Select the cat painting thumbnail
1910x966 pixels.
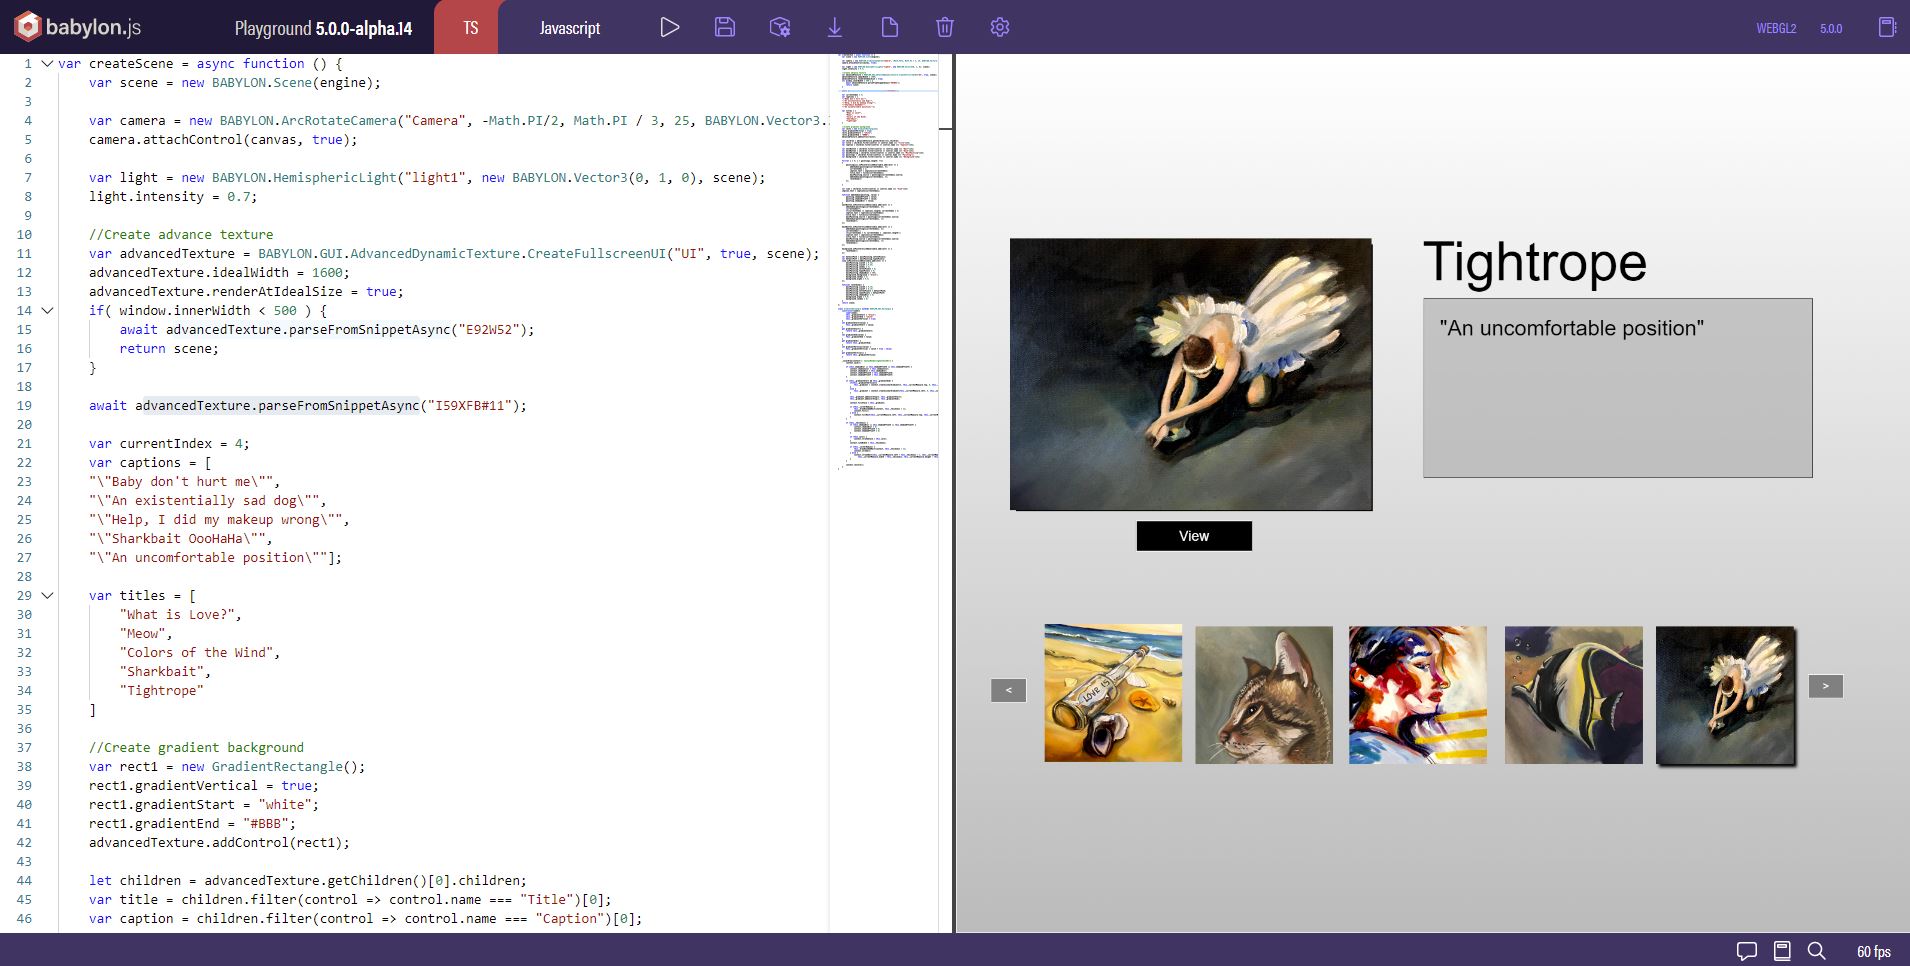pyautogui.click(x=1264, y=695)
